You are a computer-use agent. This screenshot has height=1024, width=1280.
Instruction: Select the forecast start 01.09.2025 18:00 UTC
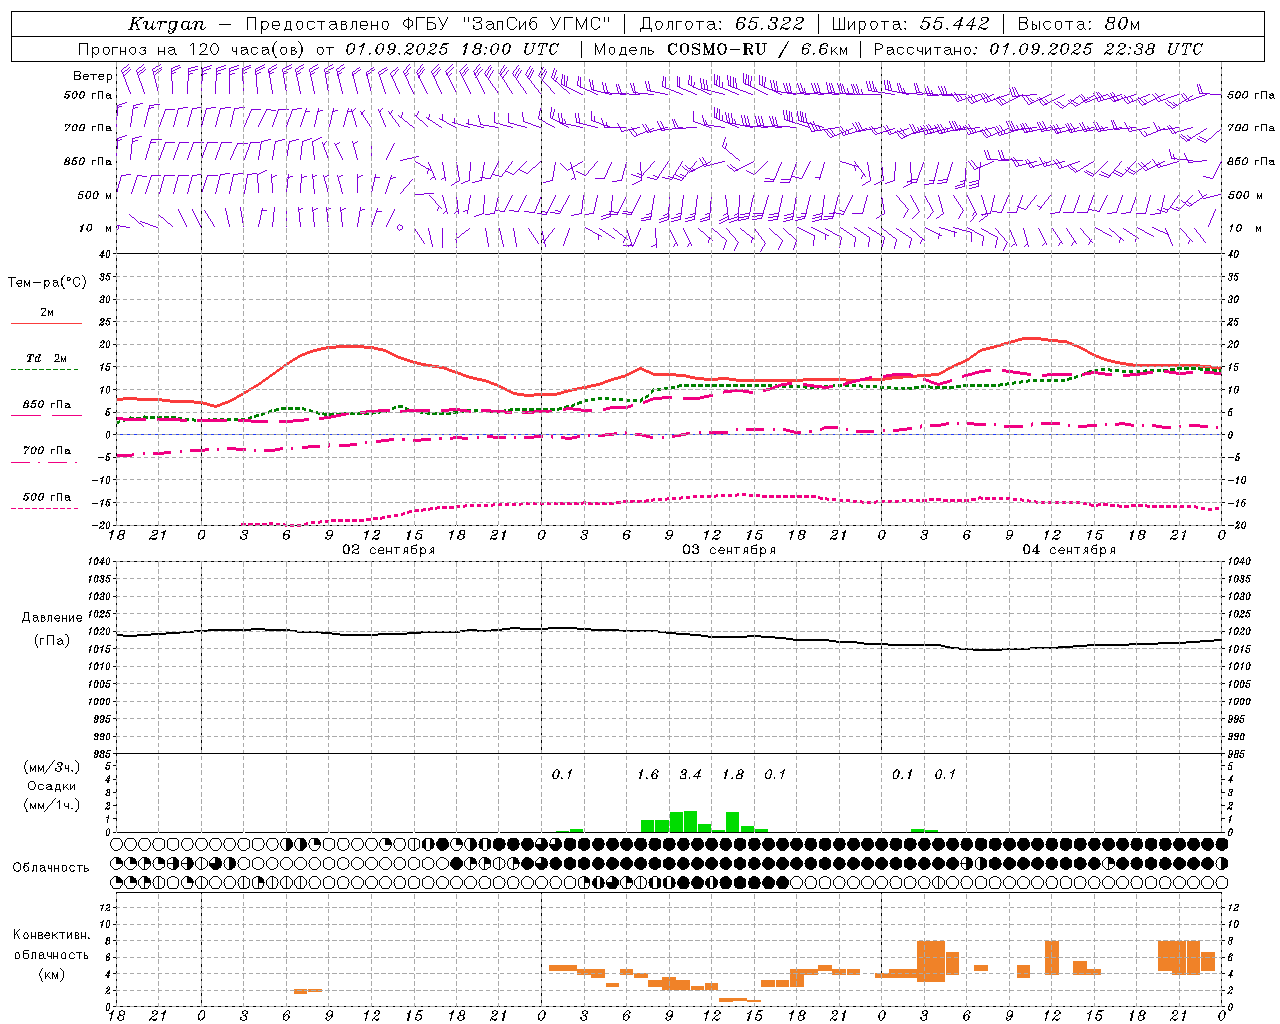tap(452, 49)
